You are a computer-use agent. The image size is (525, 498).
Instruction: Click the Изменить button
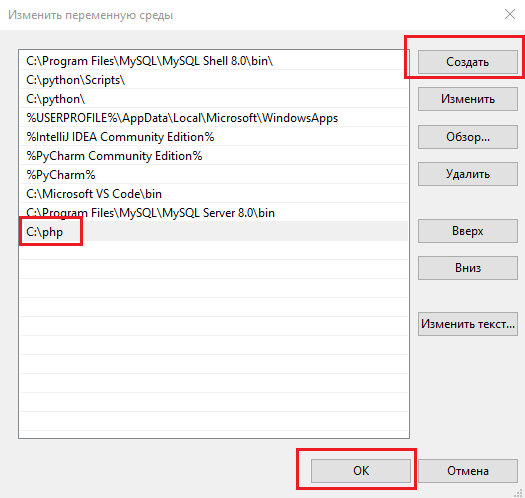(x=468, y=99)
